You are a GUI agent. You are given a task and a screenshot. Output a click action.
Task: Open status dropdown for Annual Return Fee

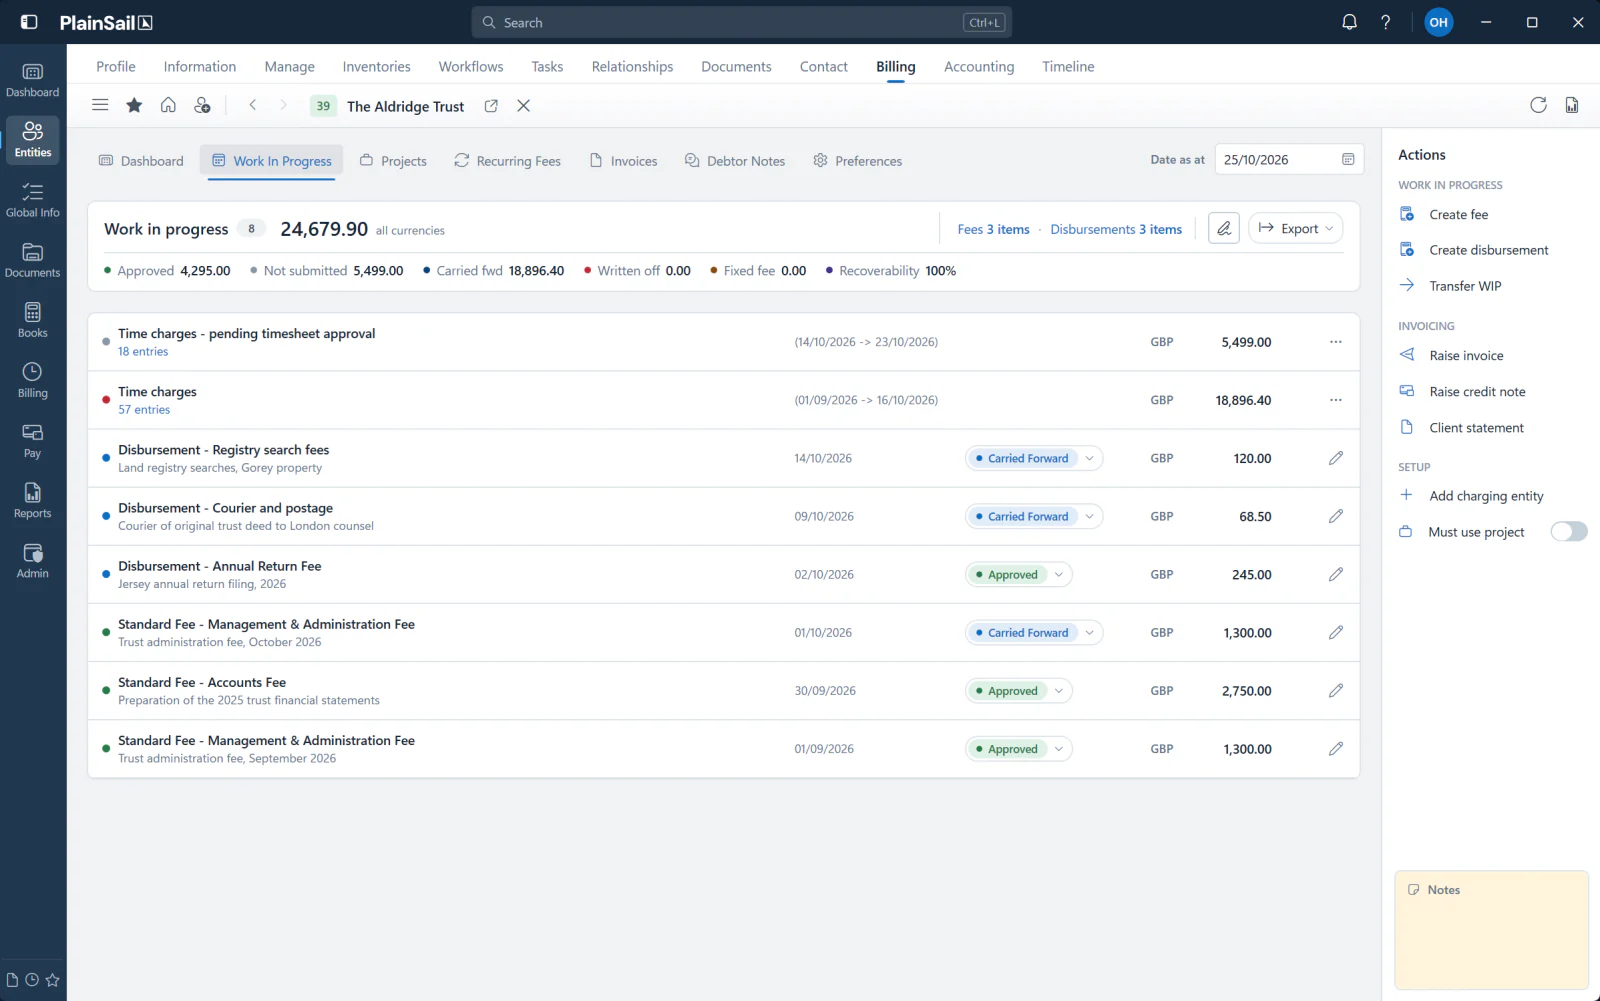tap(1059, 575)
